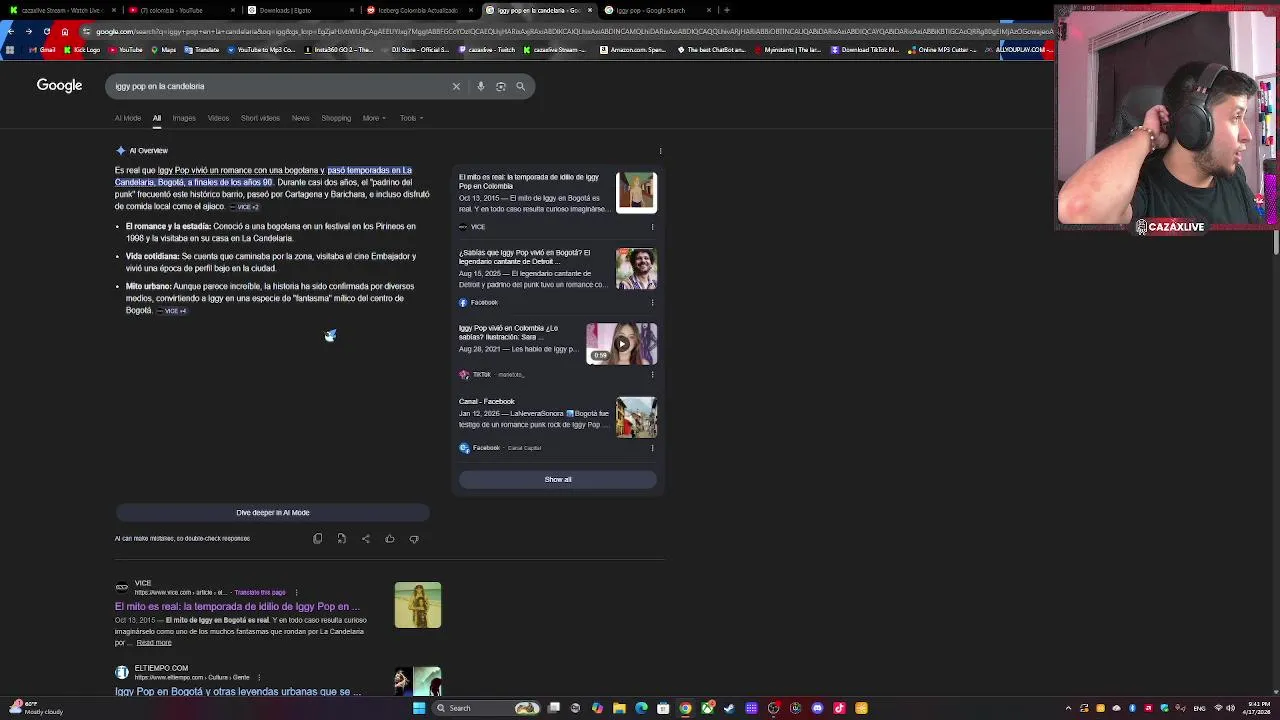Screen dimensions: 1280x720
Task: Click the Google logo
Action: 59,86
